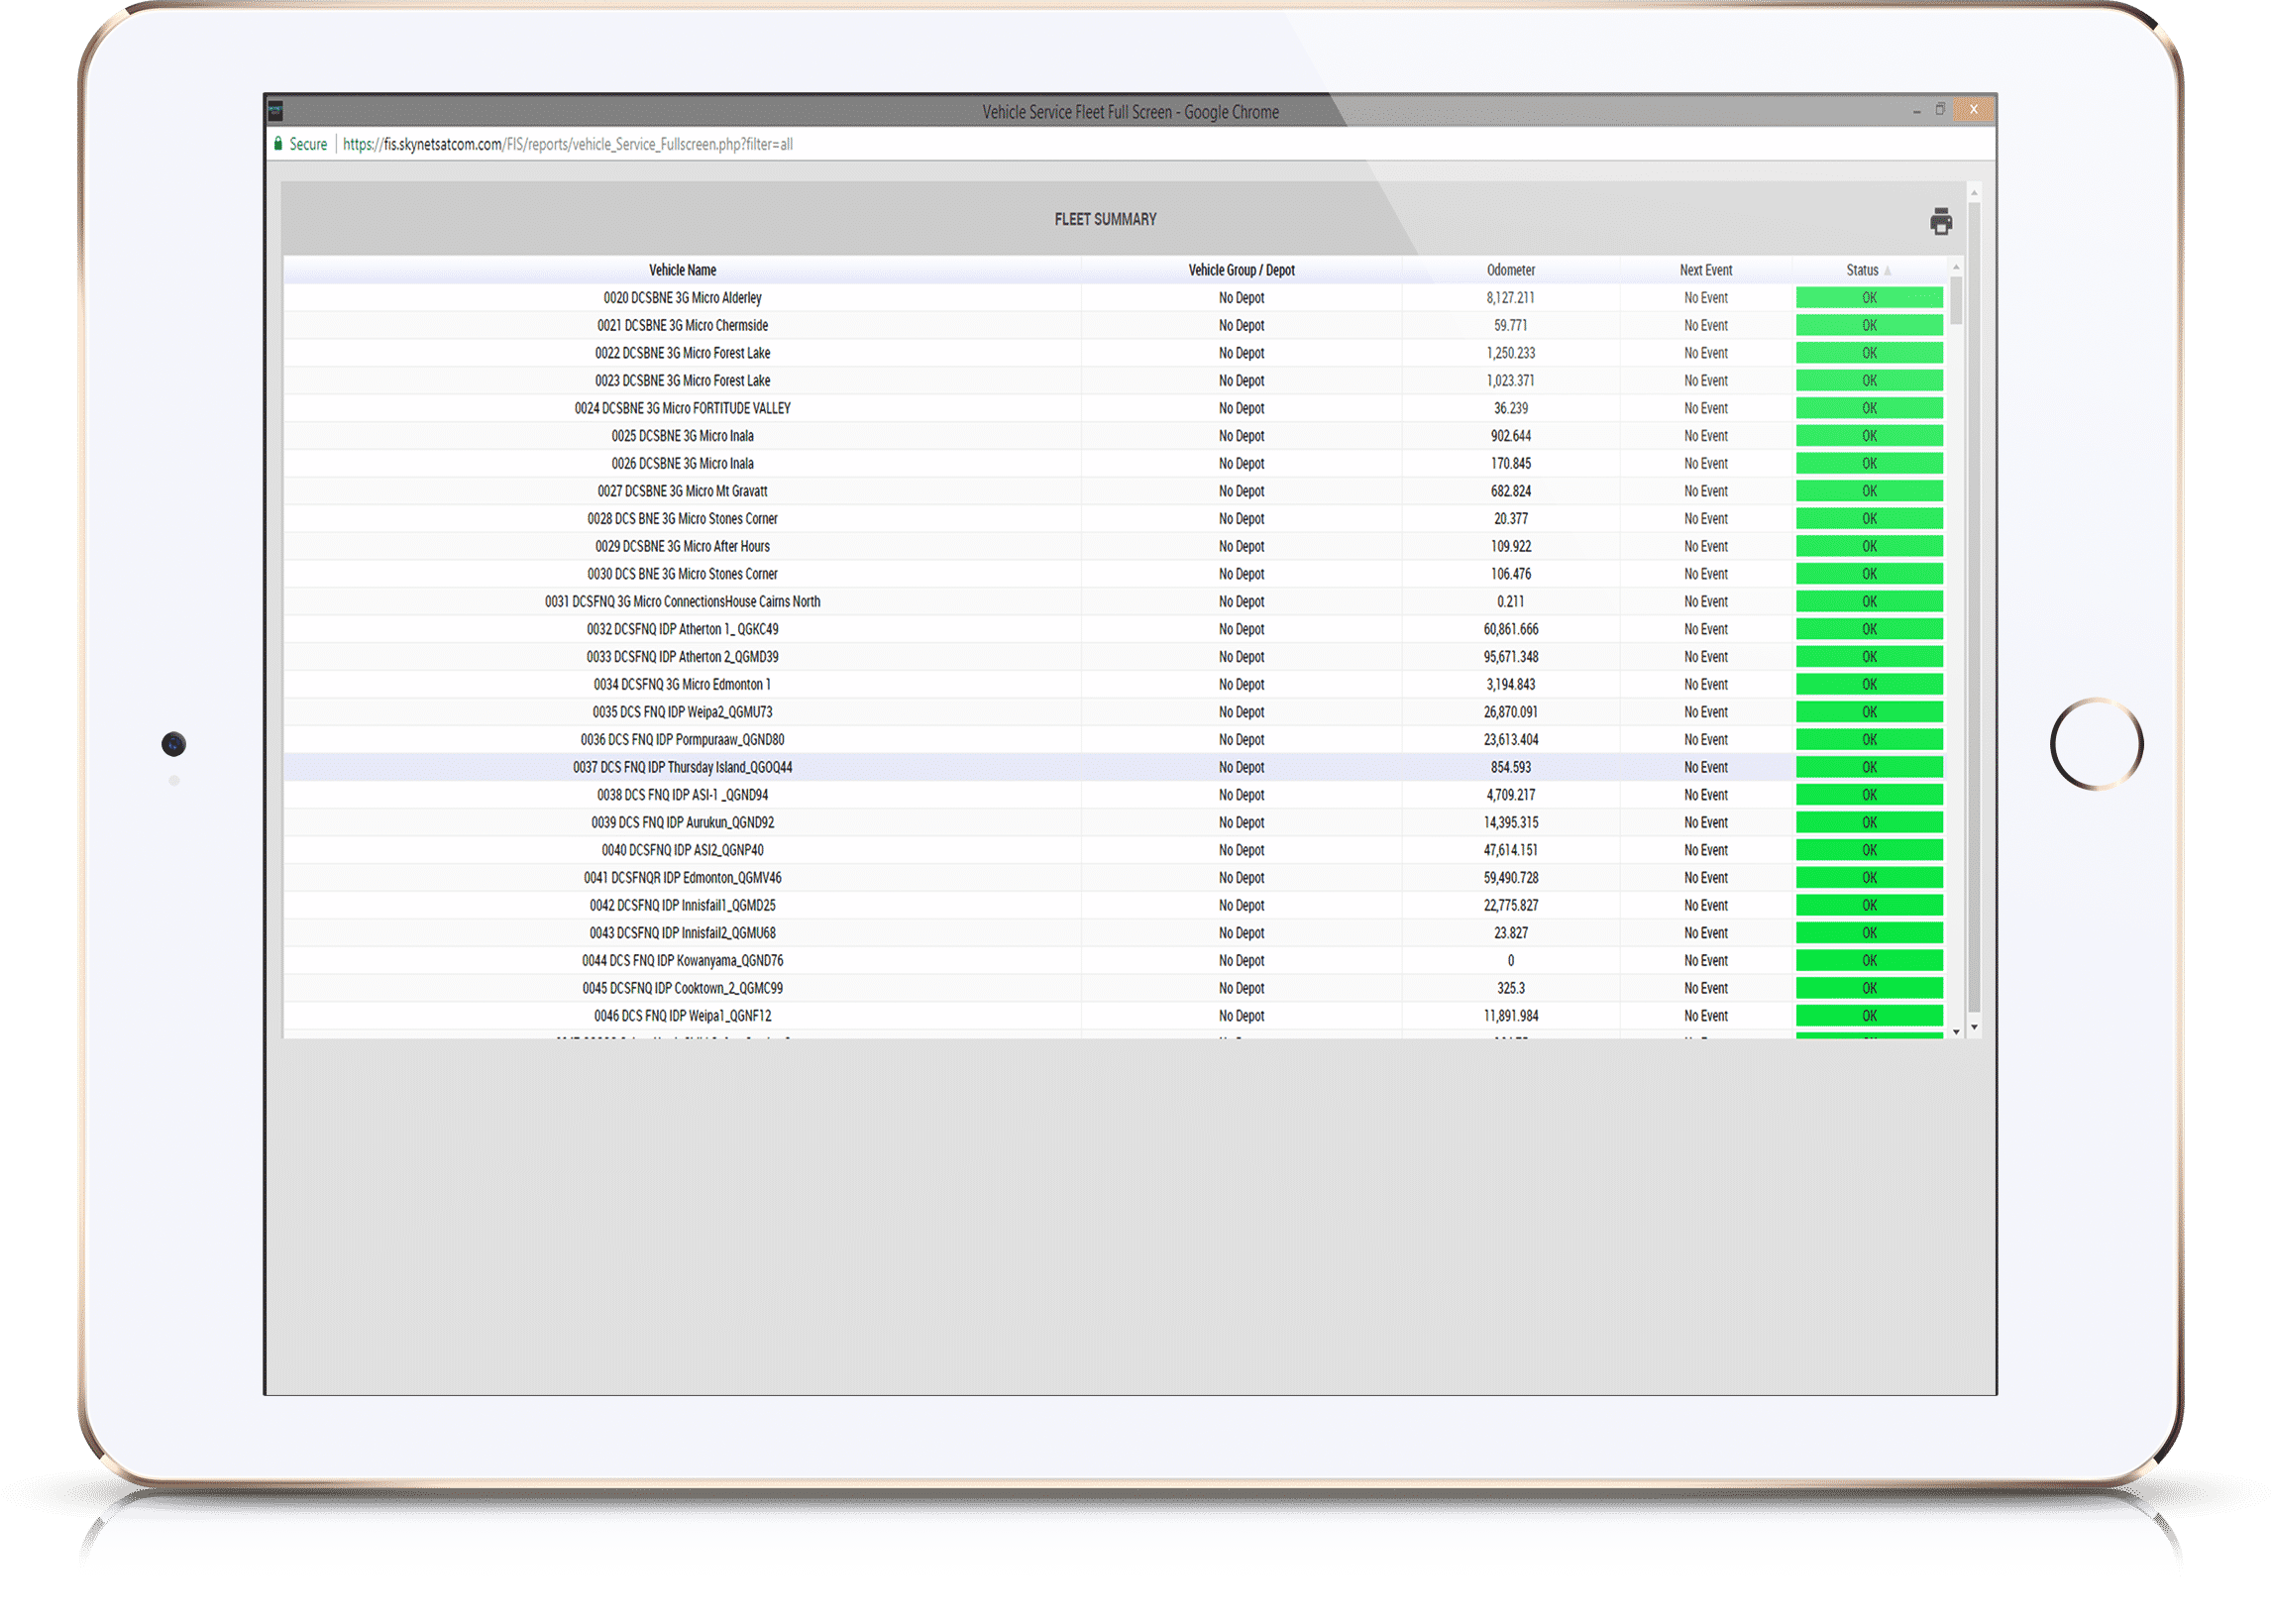Select row 0020 DCSBNE 3G Micro Alderley
Screen dimensions: 2273x1624
[x=1114, y=298]
